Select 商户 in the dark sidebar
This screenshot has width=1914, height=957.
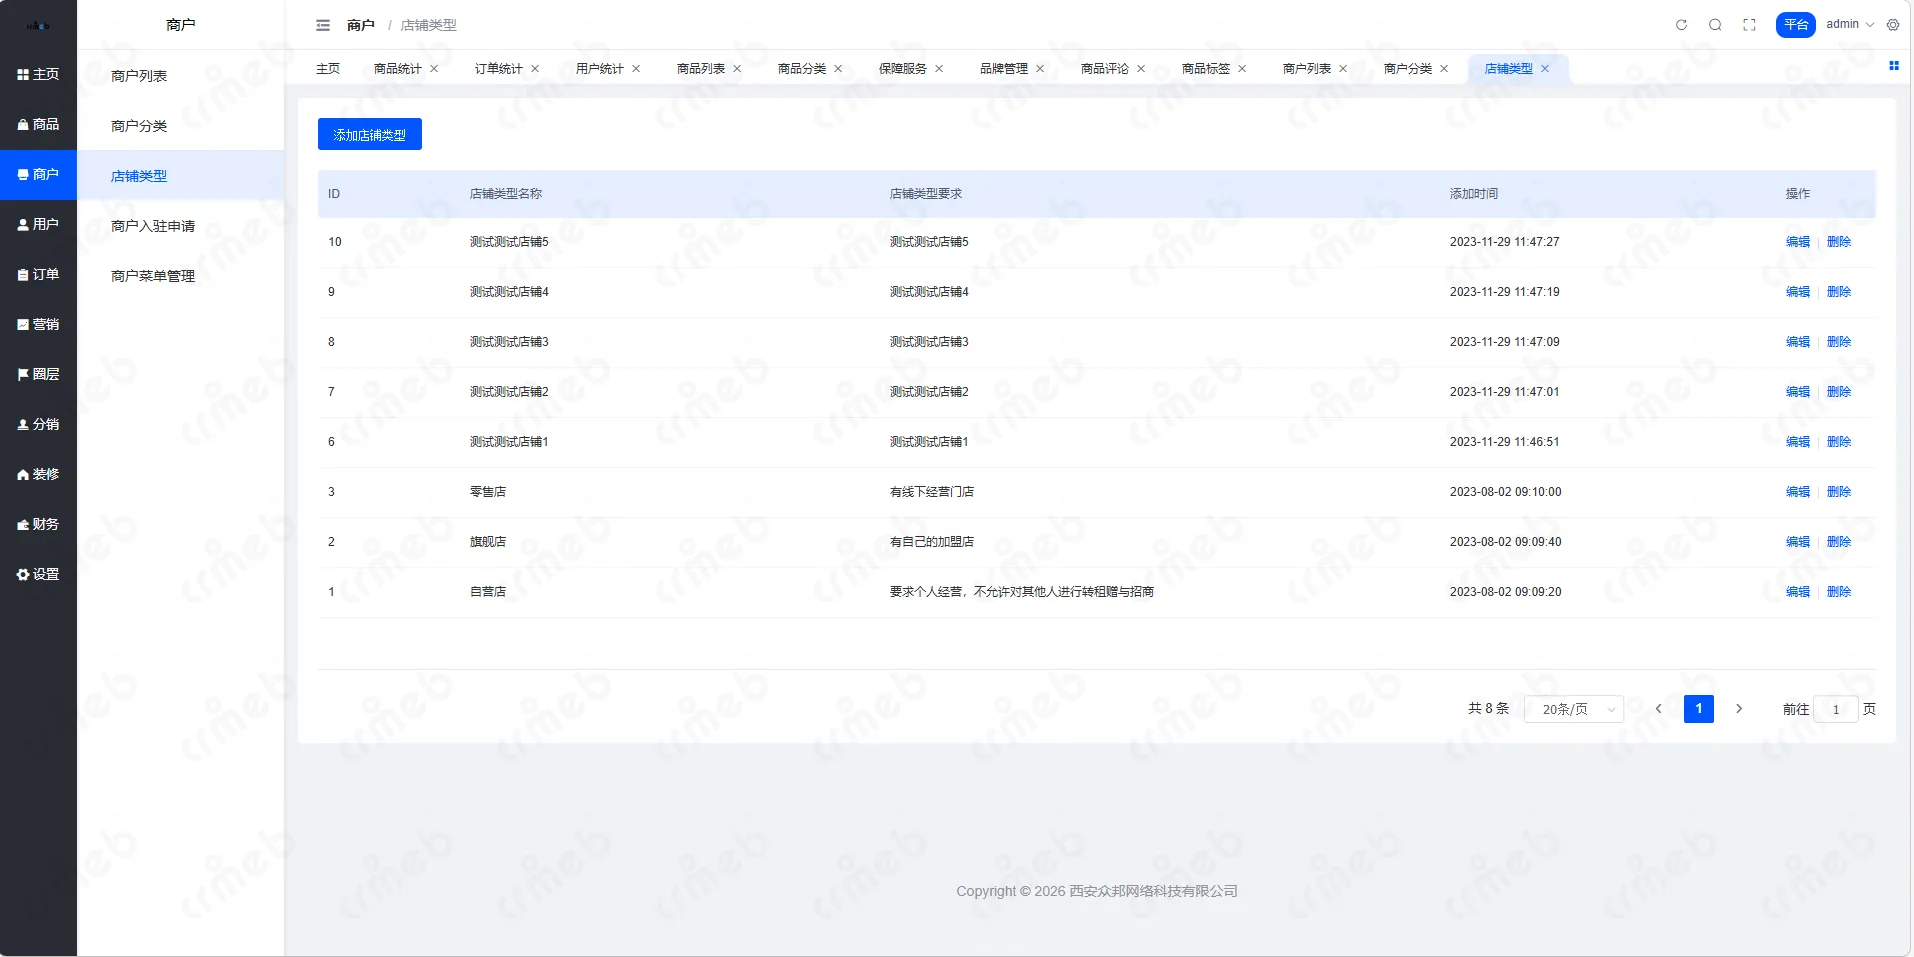click(x=38, y=175)
